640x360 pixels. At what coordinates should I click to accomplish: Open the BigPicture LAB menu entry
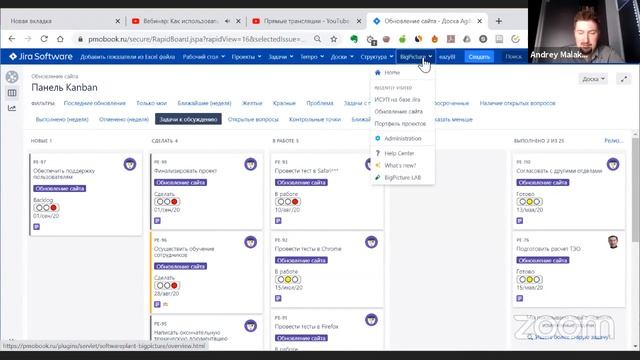pyautogui.click(x=402, y=178)
